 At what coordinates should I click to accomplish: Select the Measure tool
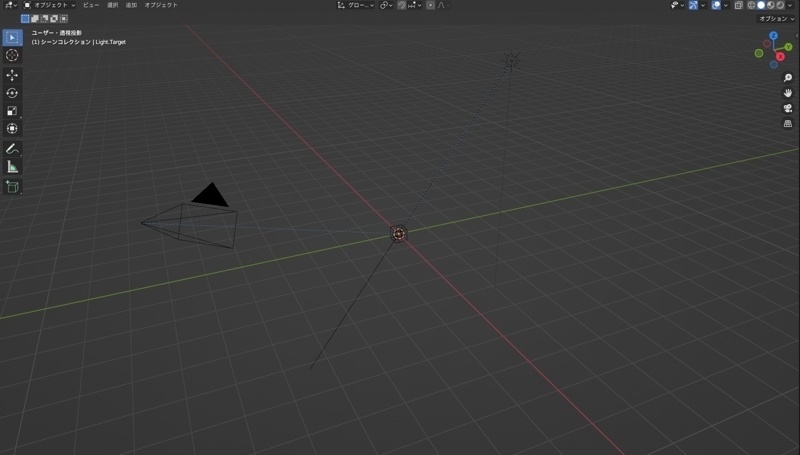[12, 167]
